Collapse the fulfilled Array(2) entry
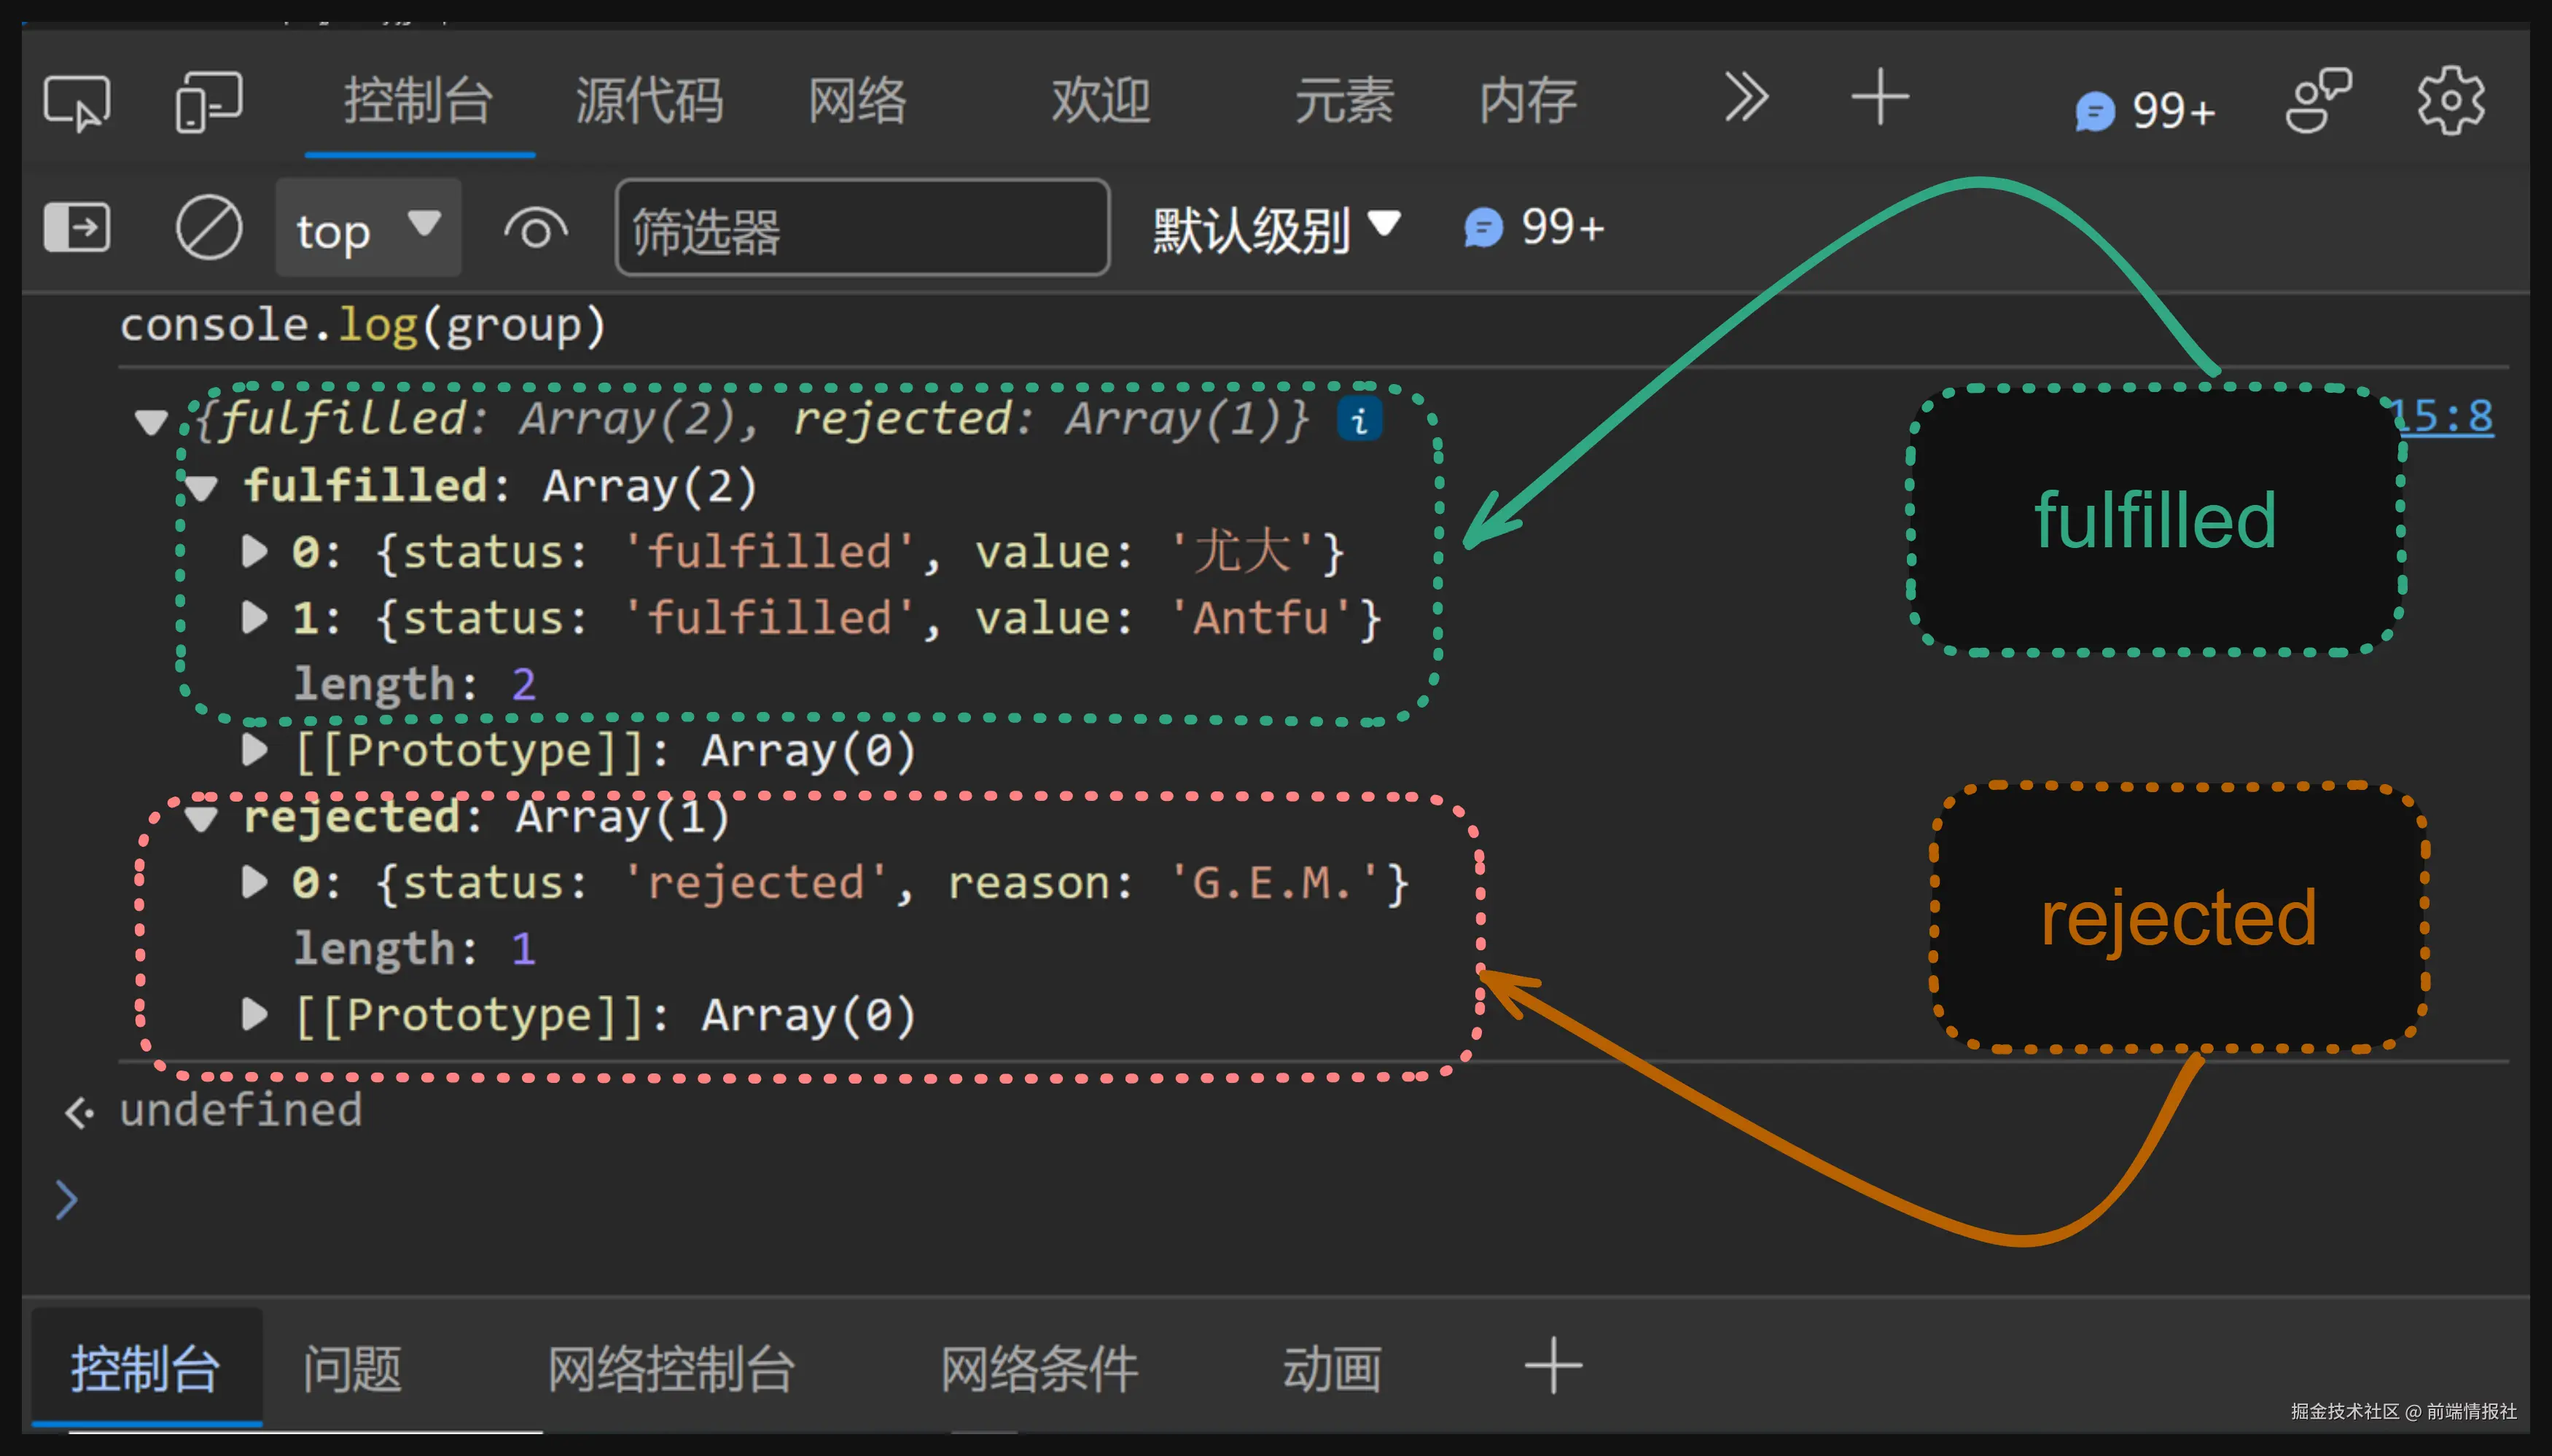This screenshot has width=2552, height=1456. coord(203,486)
